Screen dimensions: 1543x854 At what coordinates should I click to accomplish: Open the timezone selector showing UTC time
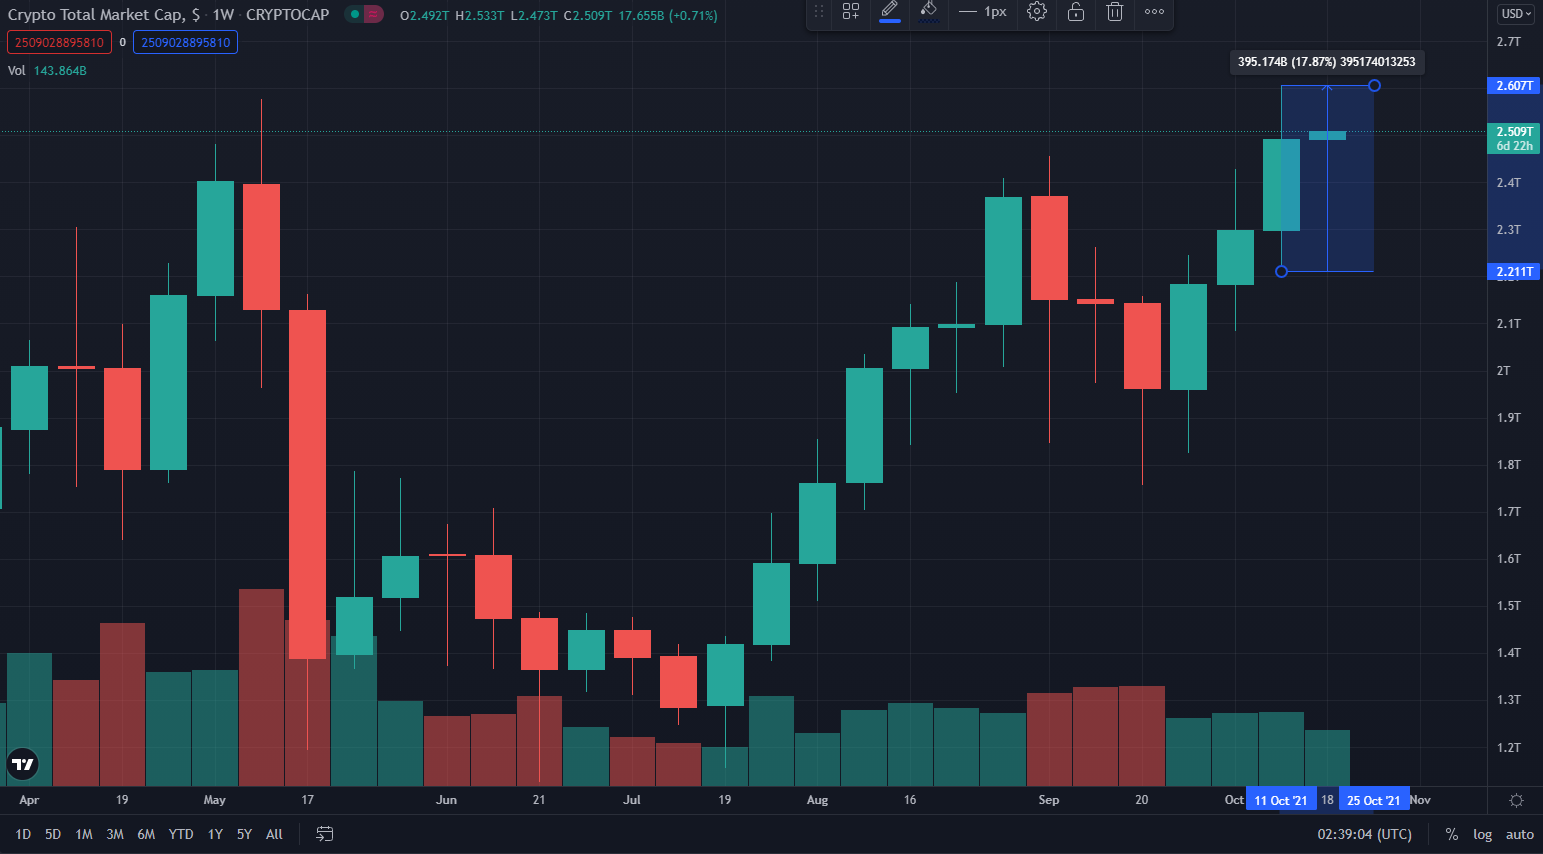(x=1364, y=834)
